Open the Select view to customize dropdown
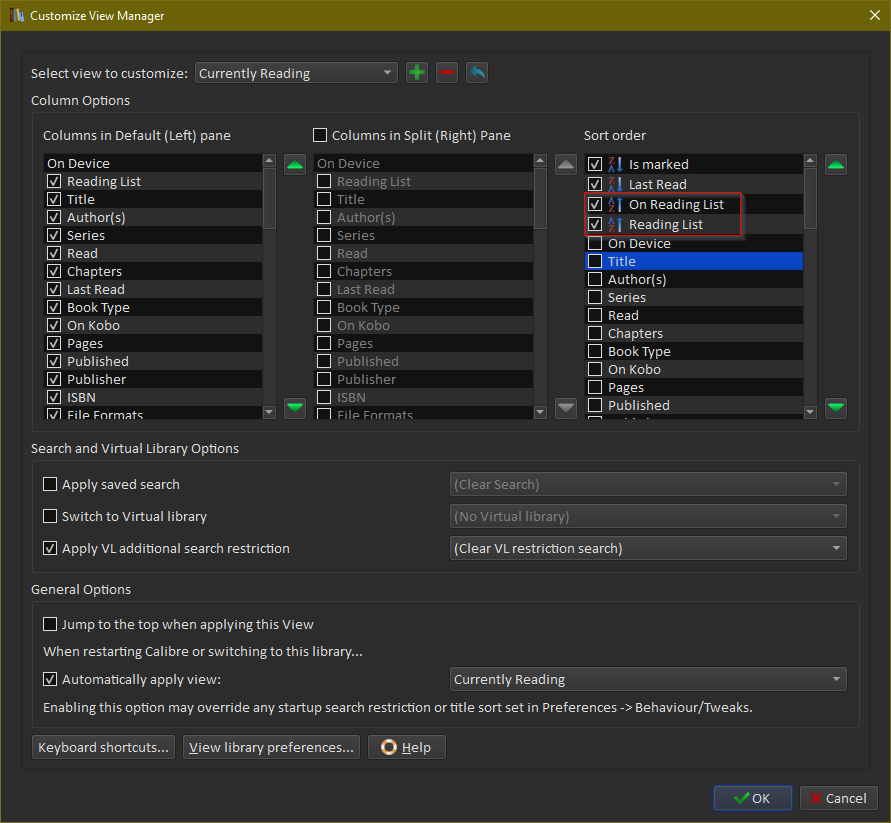 [x=296, y=73]
